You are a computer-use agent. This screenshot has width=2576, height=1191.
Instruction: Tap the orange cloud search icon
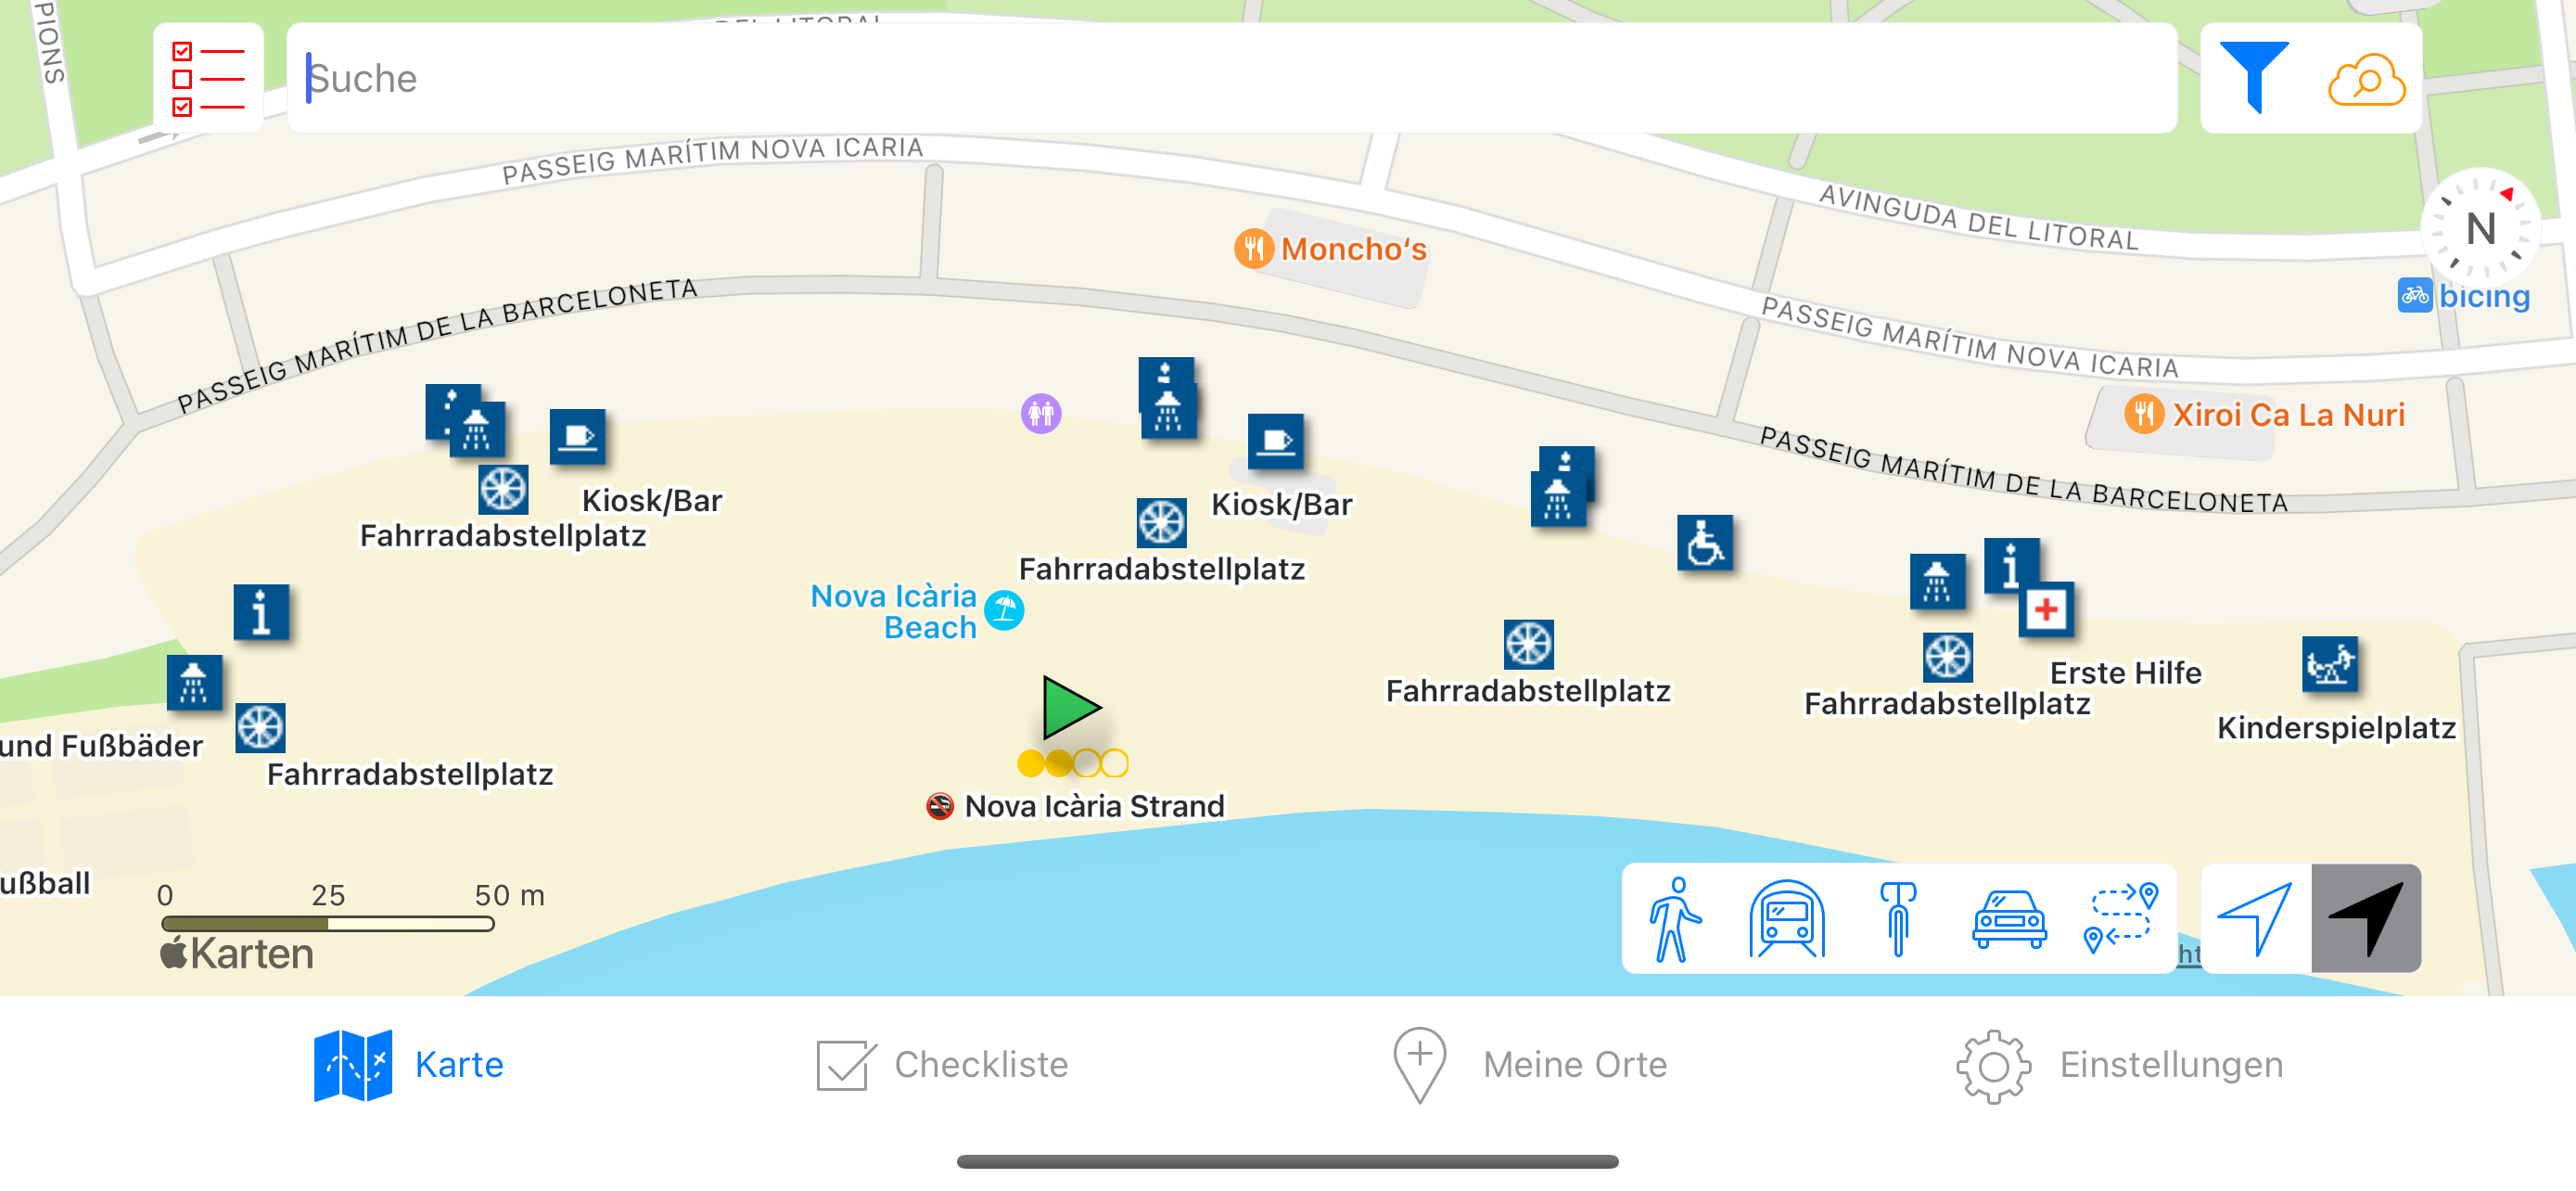pos(2366,80)
